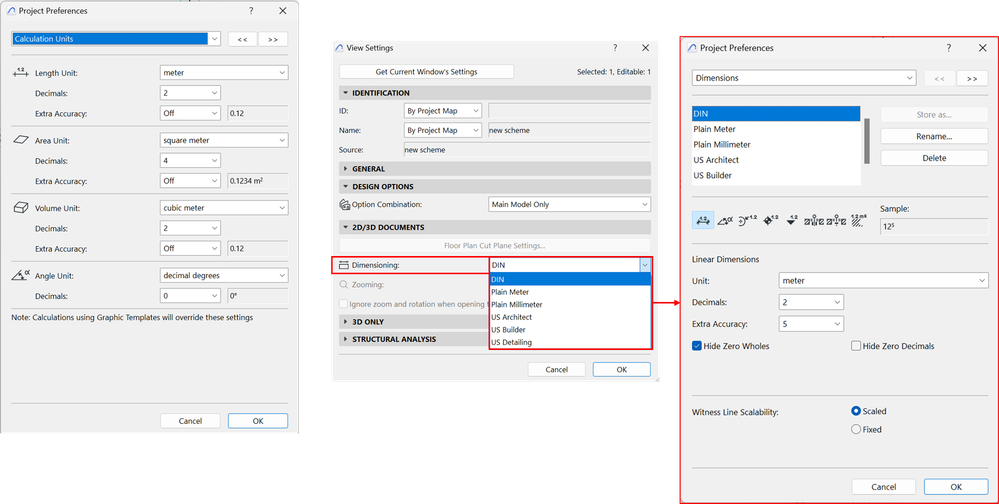Go to next page in Dimensions dialog

[x=972, y=78]
